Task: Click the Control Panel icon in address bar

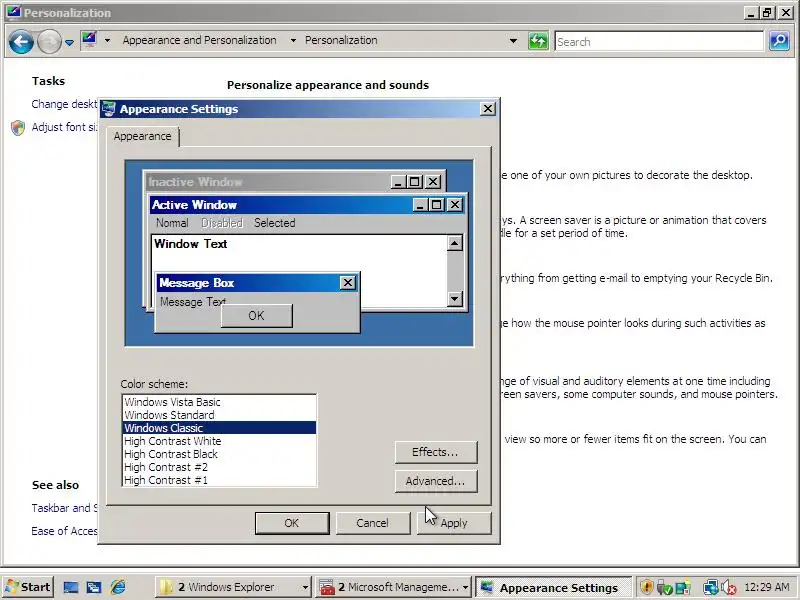Action: 89,40
